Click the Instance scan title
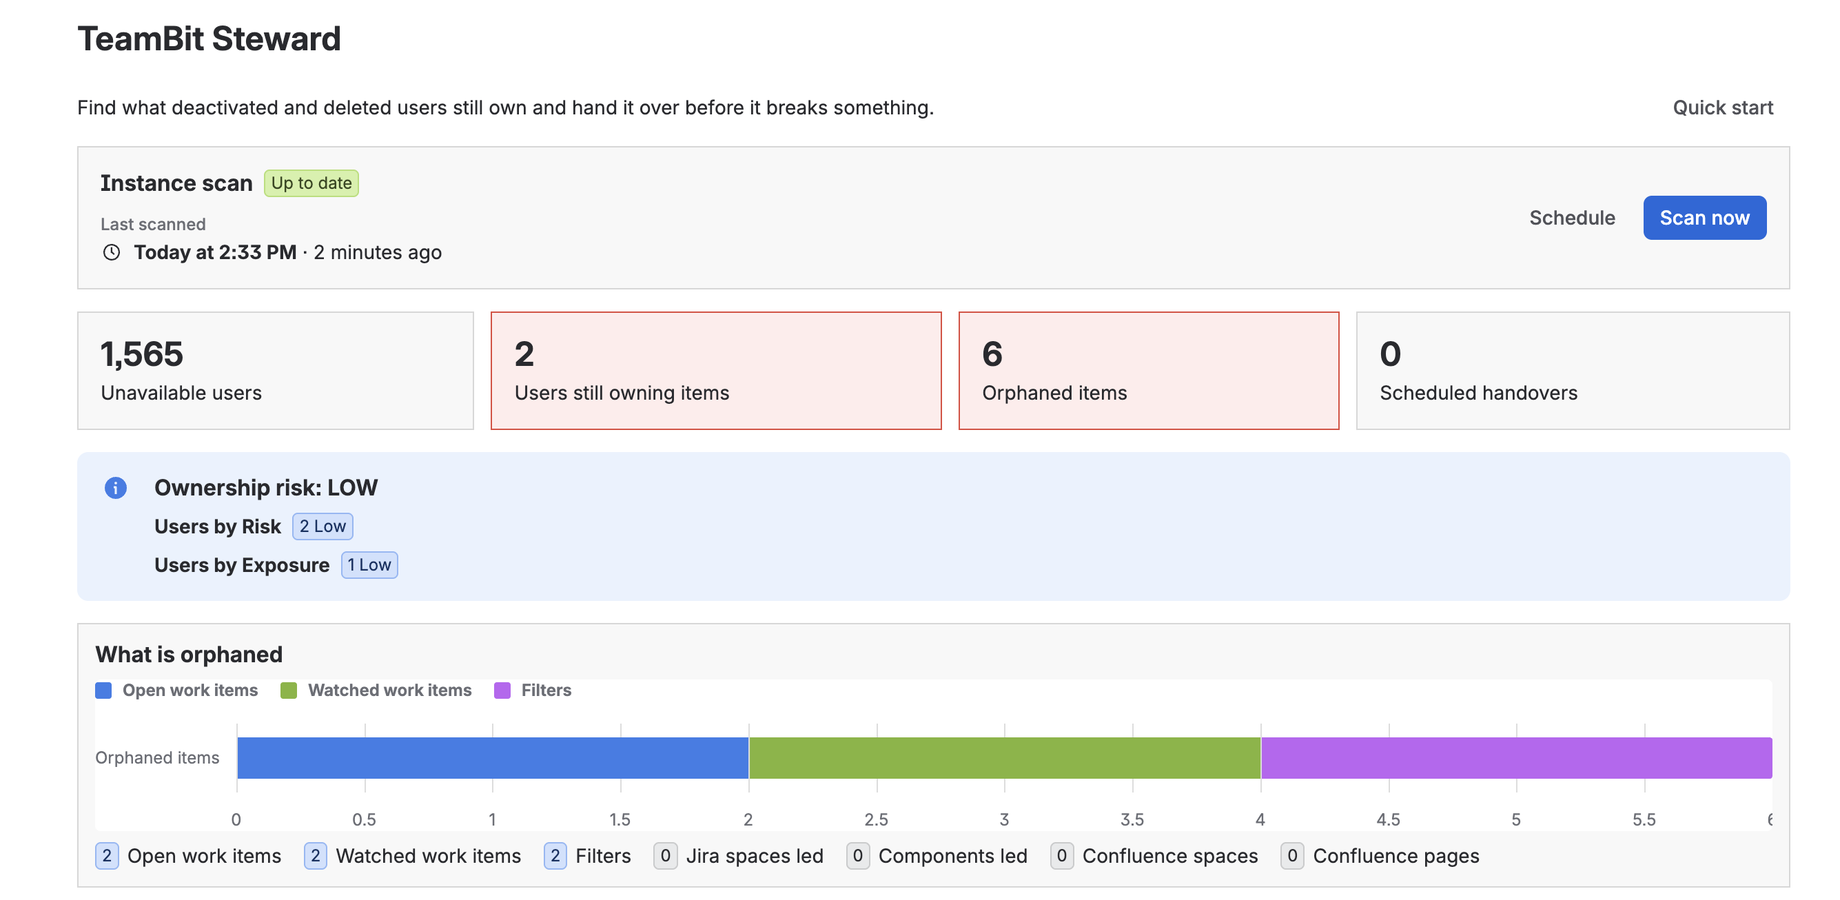Screen dimensions: 1840x900 tap(176, 183)
